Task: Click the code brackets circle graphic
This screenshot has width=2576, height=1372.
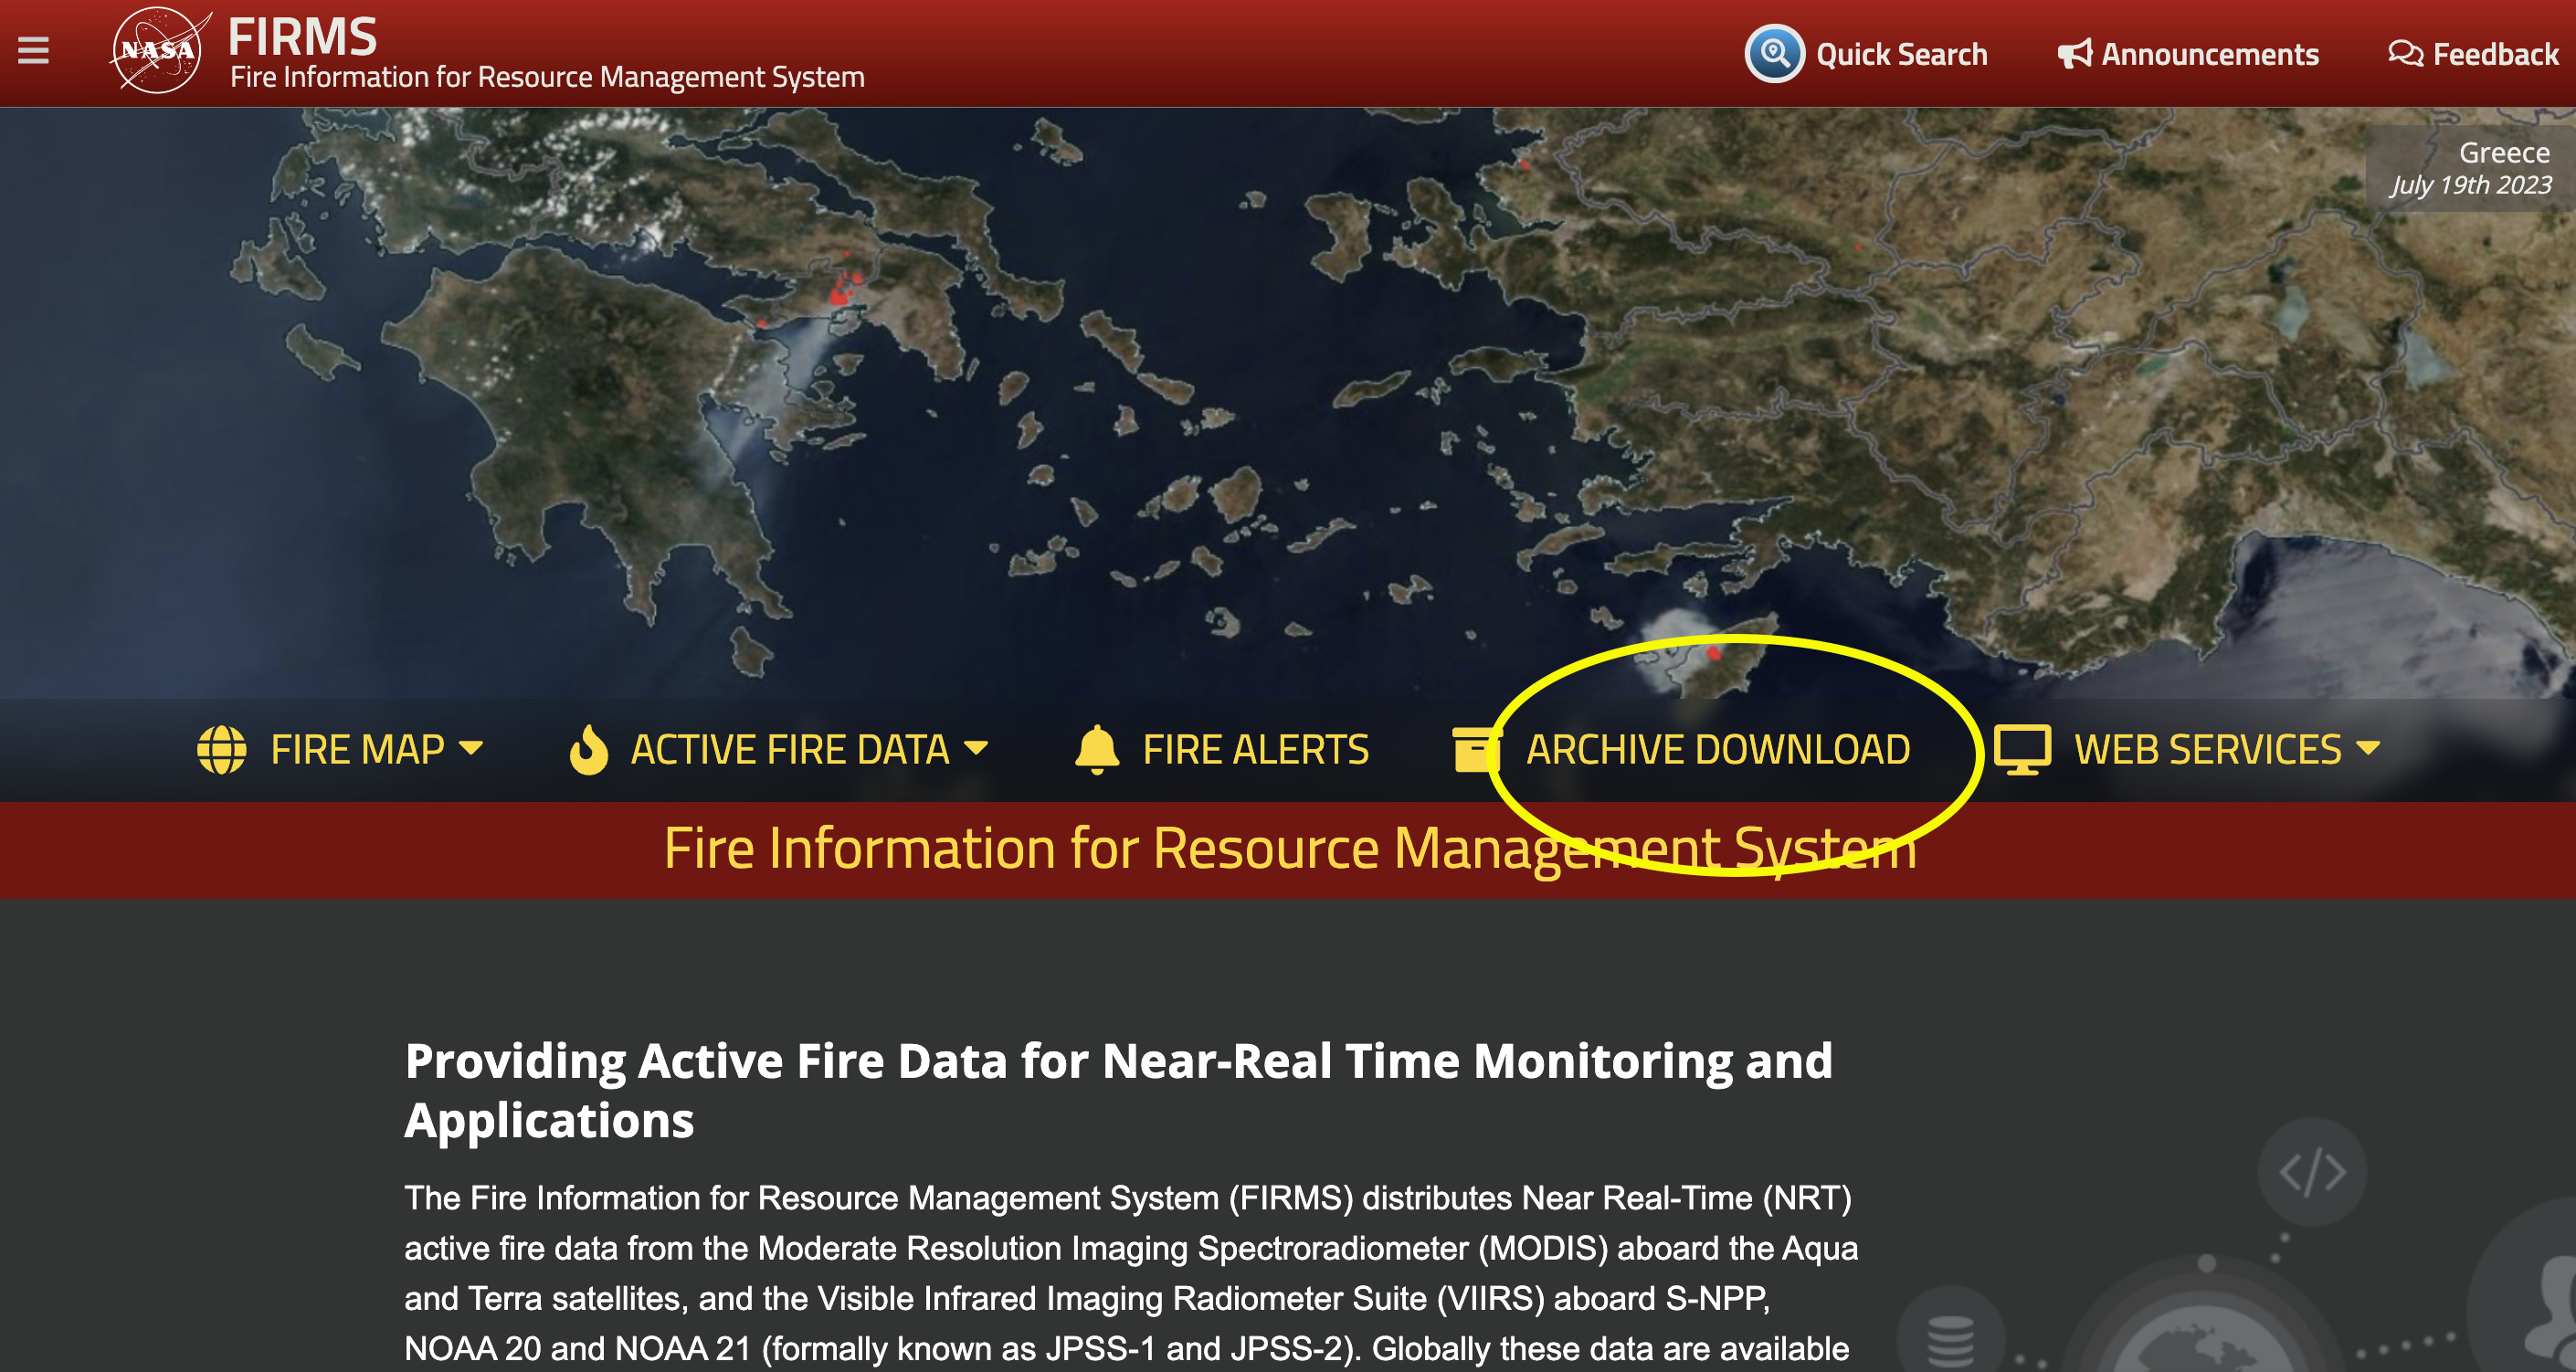Action: click(x=2312, y=1172)
